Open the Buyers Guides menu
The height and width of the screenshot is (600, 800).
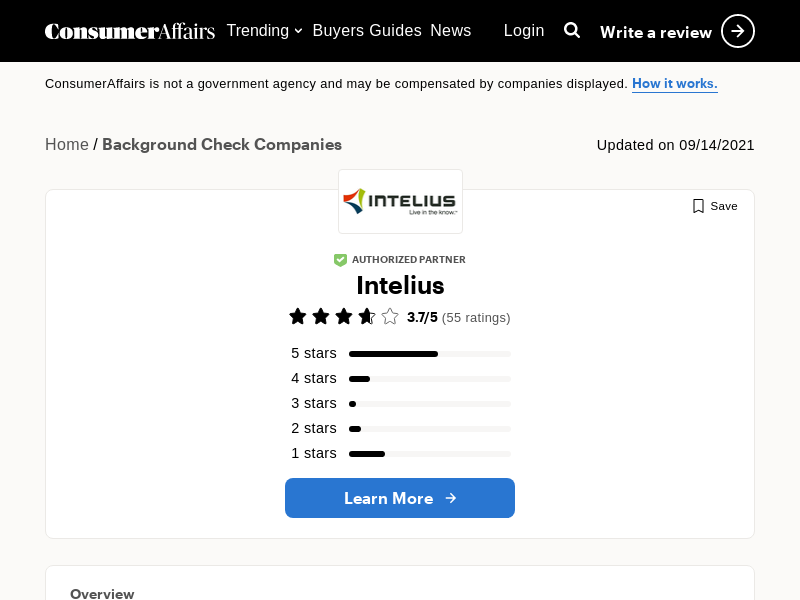[367, 31]
